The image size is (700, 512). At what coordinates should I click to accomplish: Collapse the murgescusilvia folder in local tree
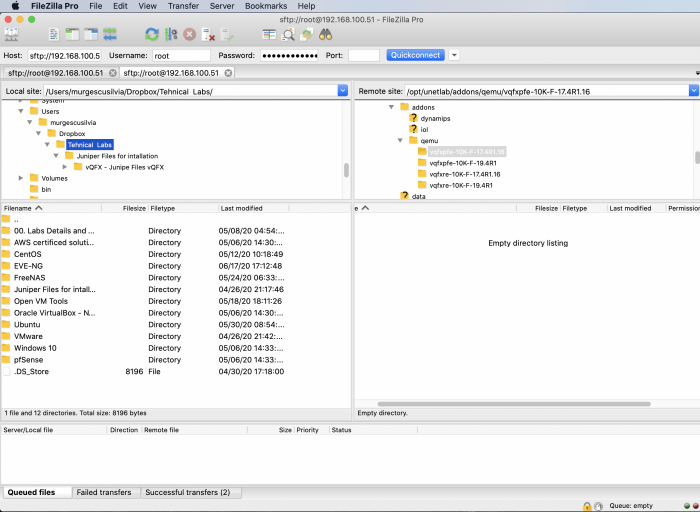[x=30, y=122]
